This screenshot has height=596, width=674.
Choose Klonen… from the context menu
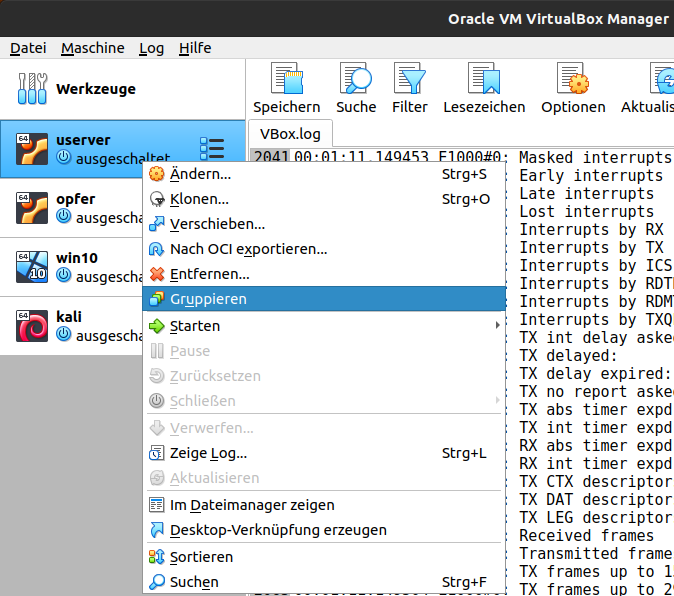(x=324, y=199)
